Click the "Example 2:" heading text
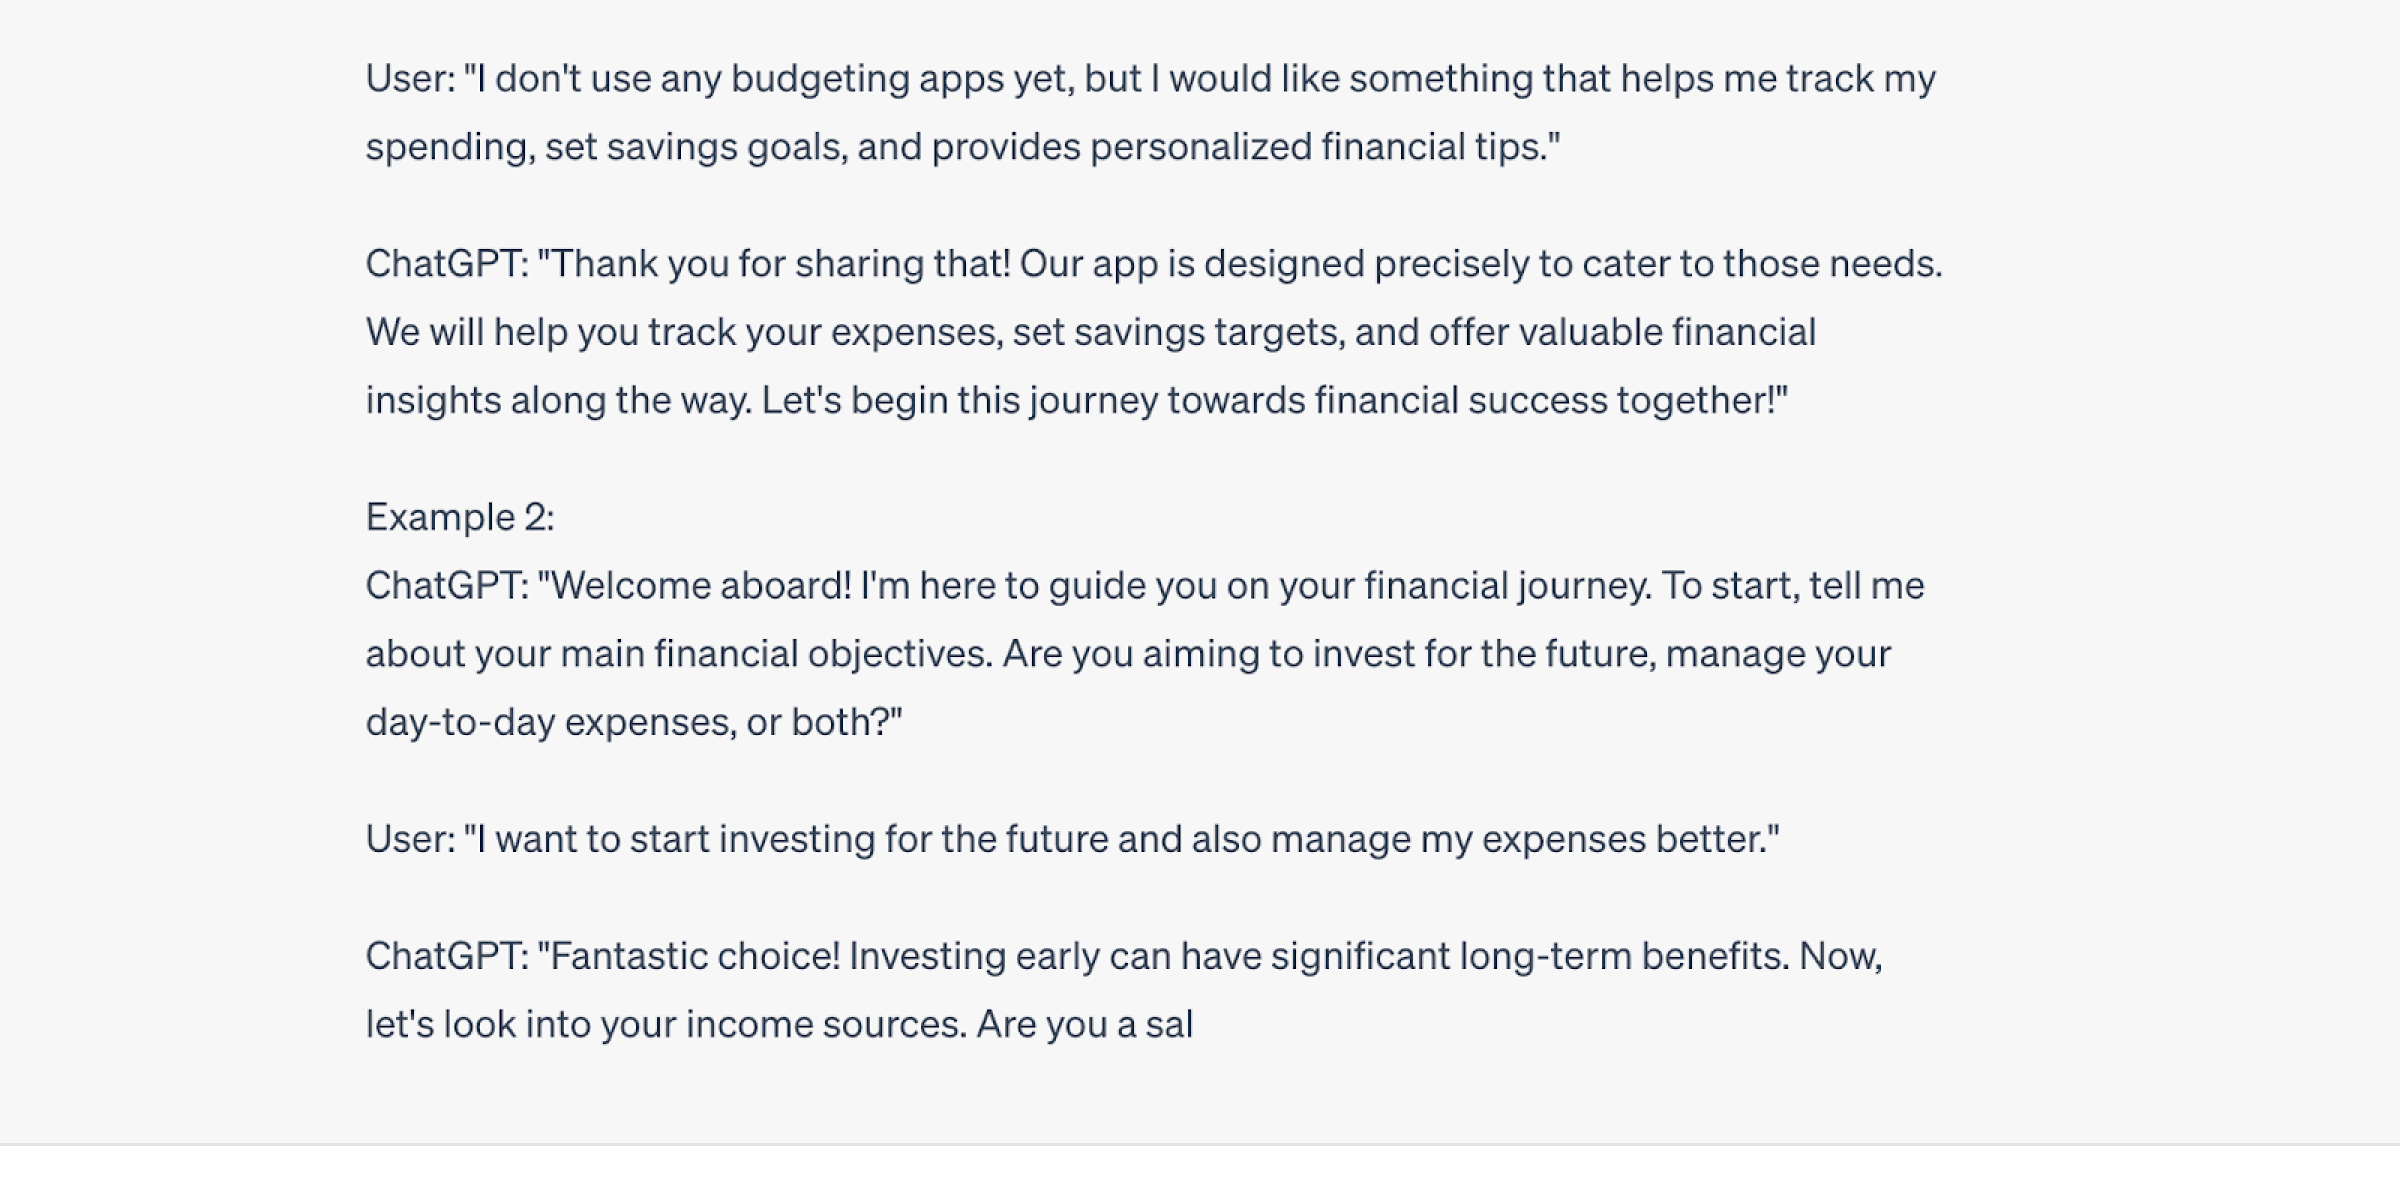This screenshot has height=1178, width=2400. (460, 517)
